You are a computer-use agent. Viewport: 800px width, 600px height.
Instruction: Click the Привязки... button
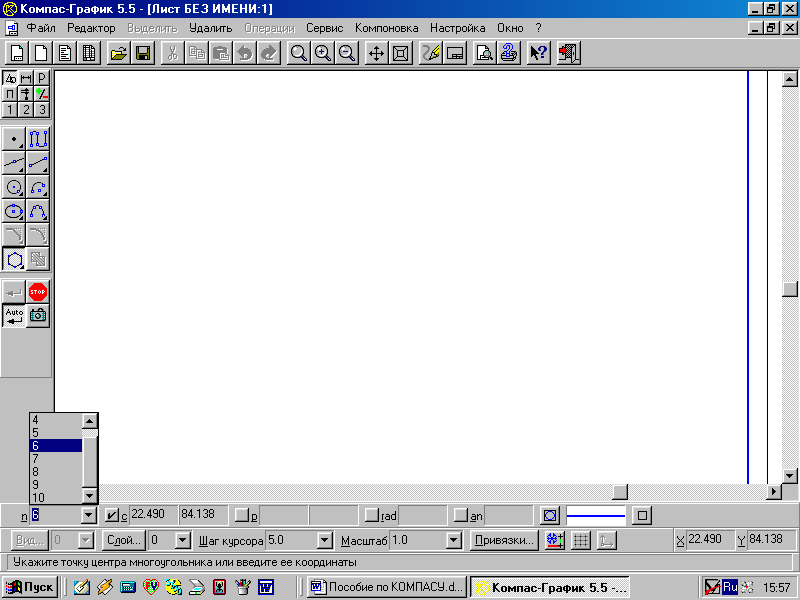tap(504, 540)
